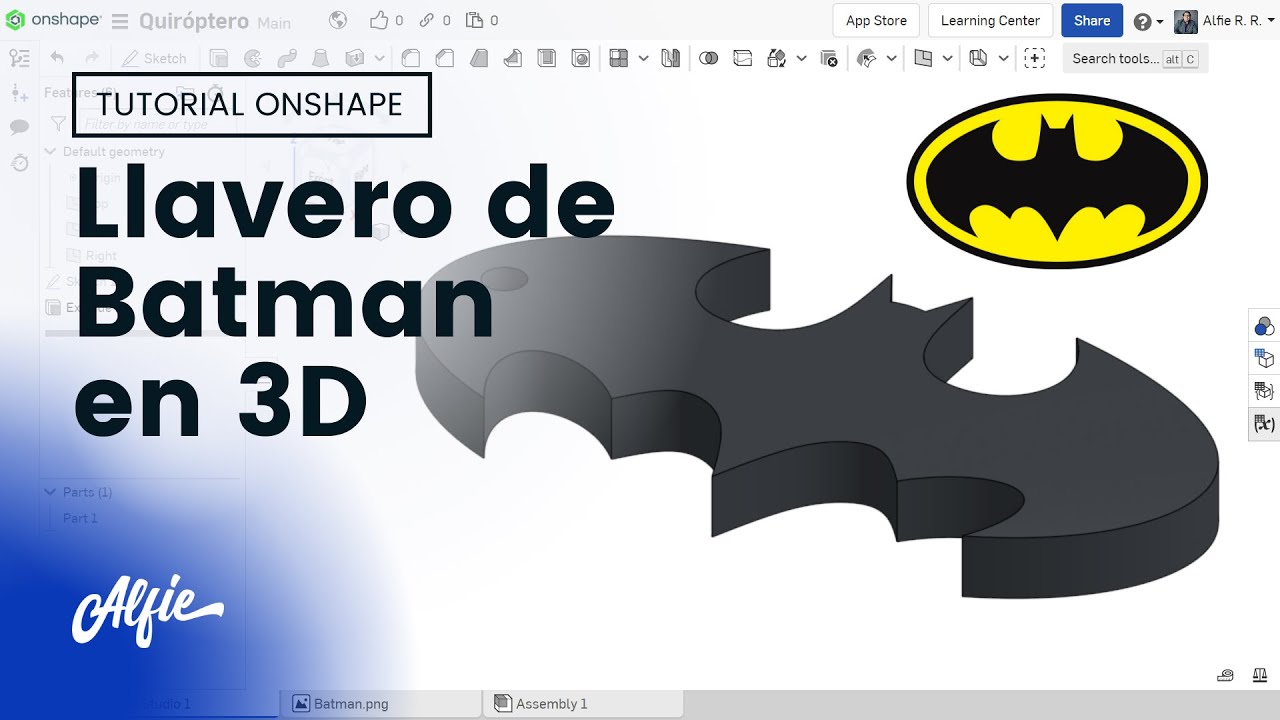Screen dimensions: 1280x720
Task: Undo the last action
Action: [x=57, y=58]
